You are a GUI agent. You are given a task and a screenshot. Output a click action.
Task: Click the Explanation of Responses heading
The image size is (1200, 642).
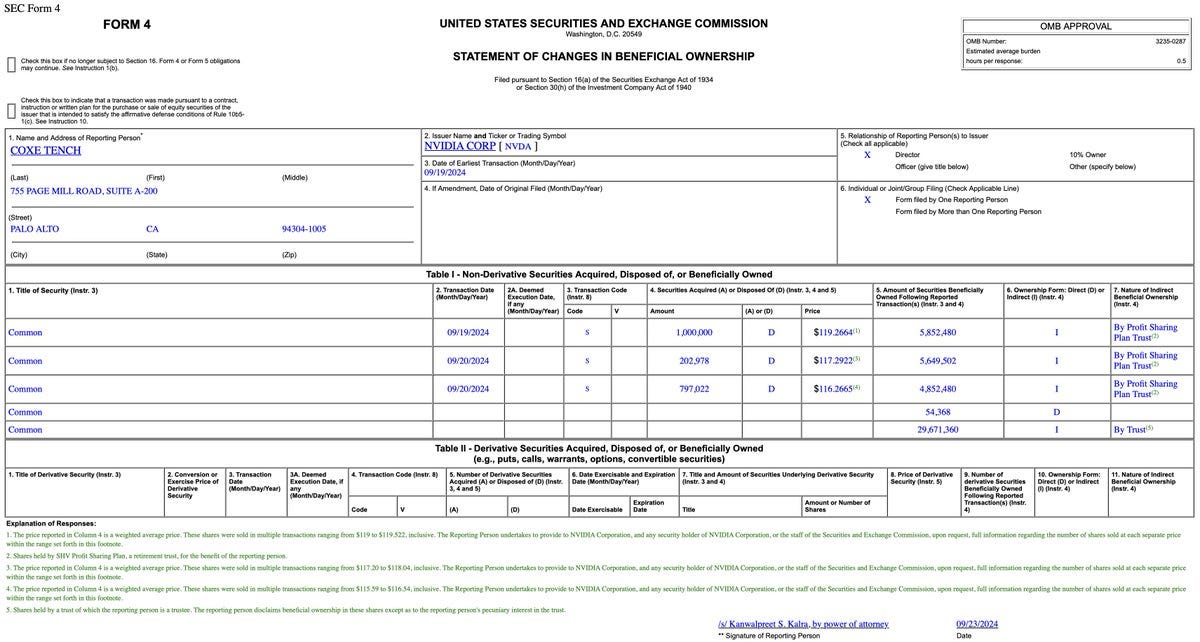[51, 523]
